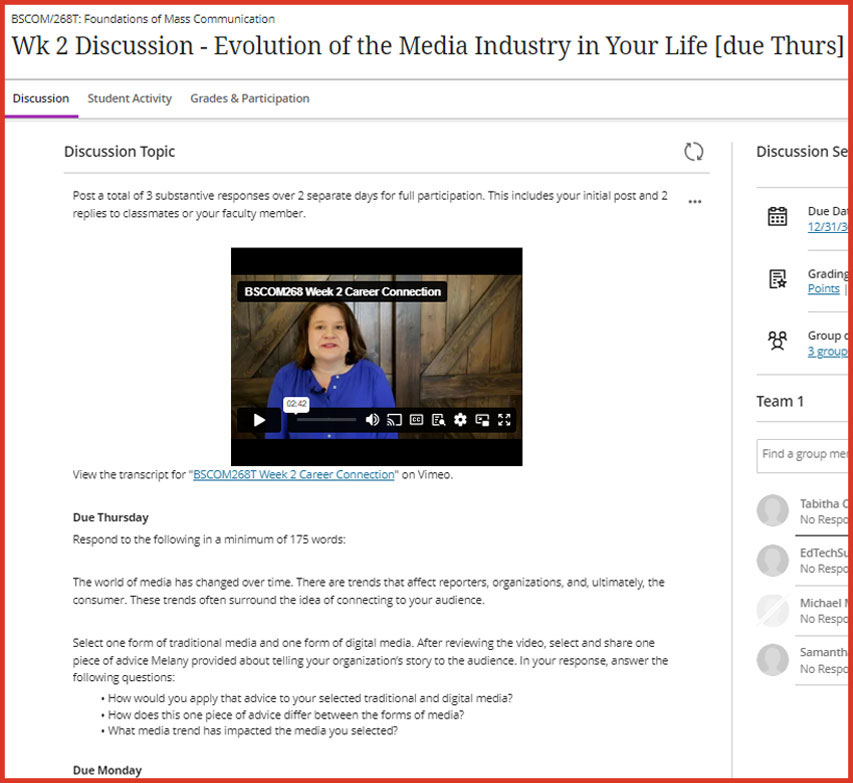Open the BSCOM268T Week 2 Career Connection transcript link
The height and width of the screenshot is (783, 853).
coord(294,475)
